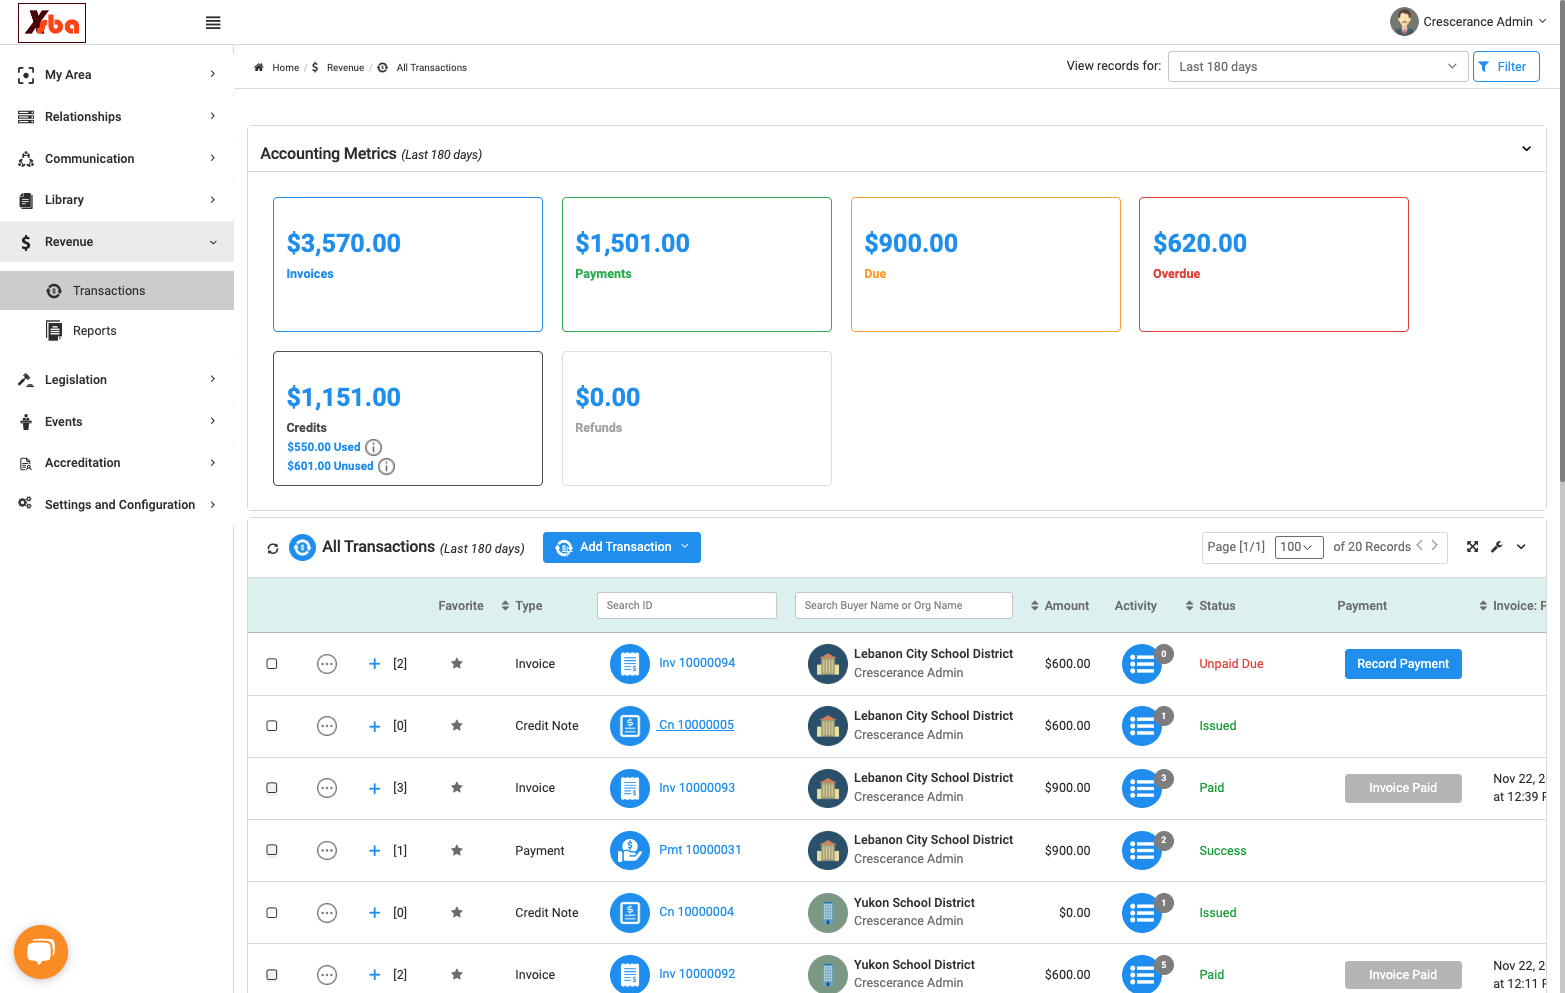Expand the Settings and Configuration menu
Image resolution: width=1565 pixels, height=993 pixels.
point(117,505)
